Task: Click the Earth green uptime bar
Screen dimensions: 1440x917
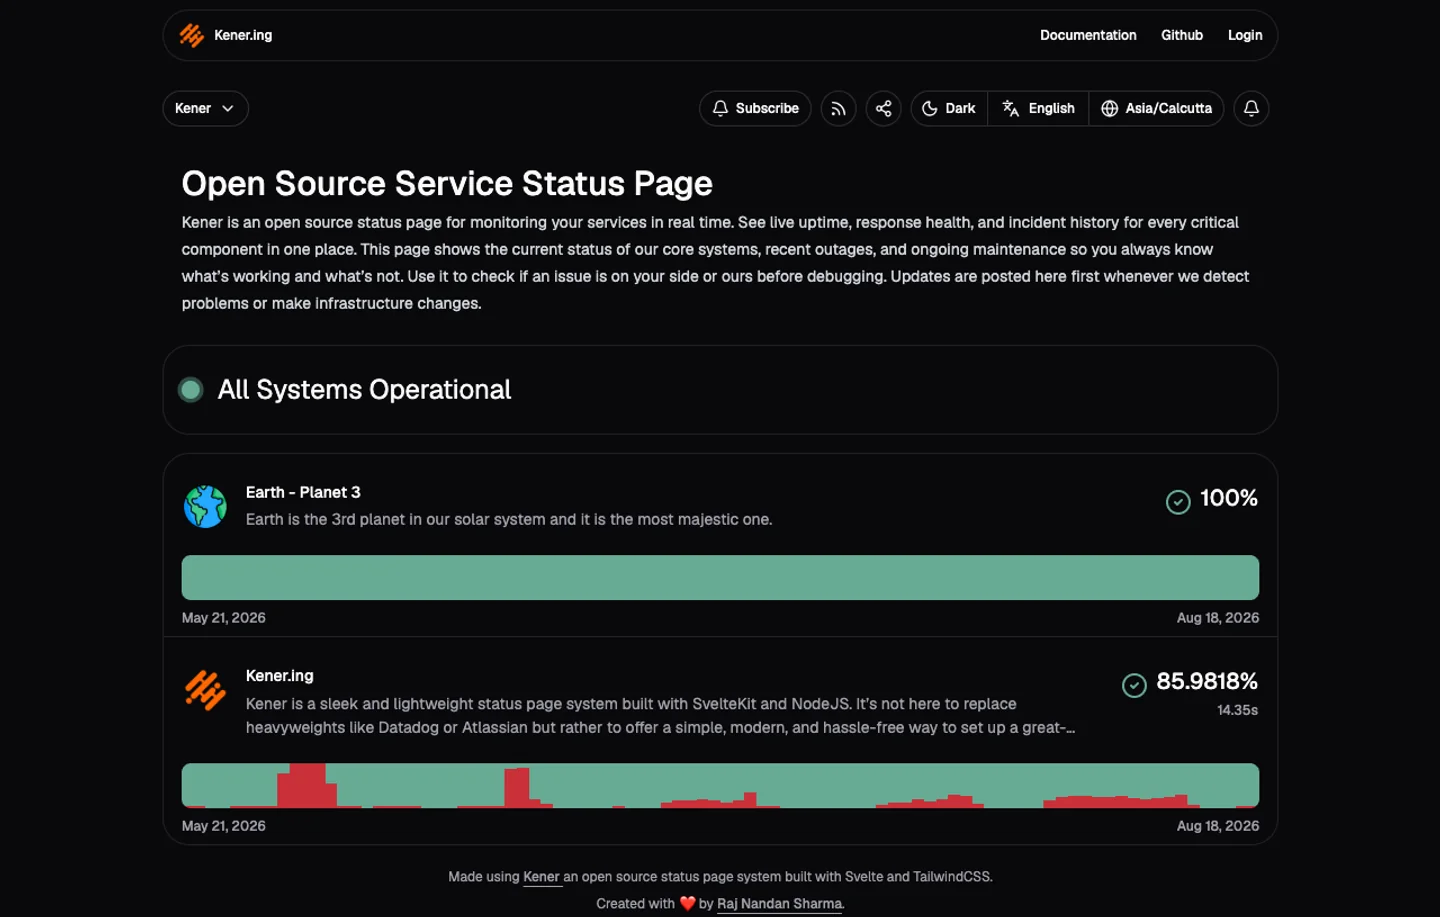Action: pos(720,578)
